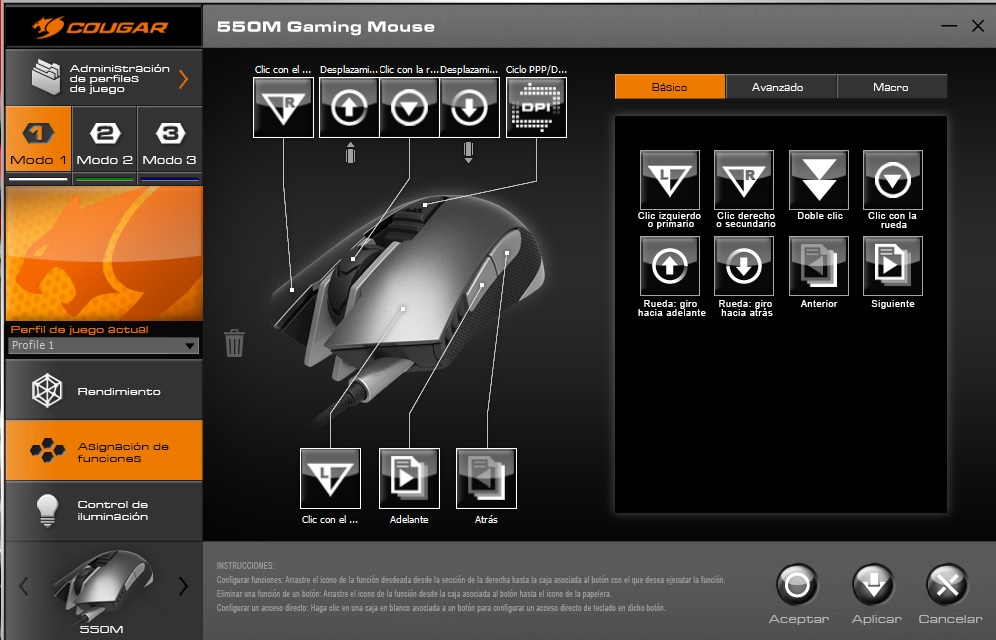Click the Anterior function icon
Screen dimensions: 996x640
point(818,266)
